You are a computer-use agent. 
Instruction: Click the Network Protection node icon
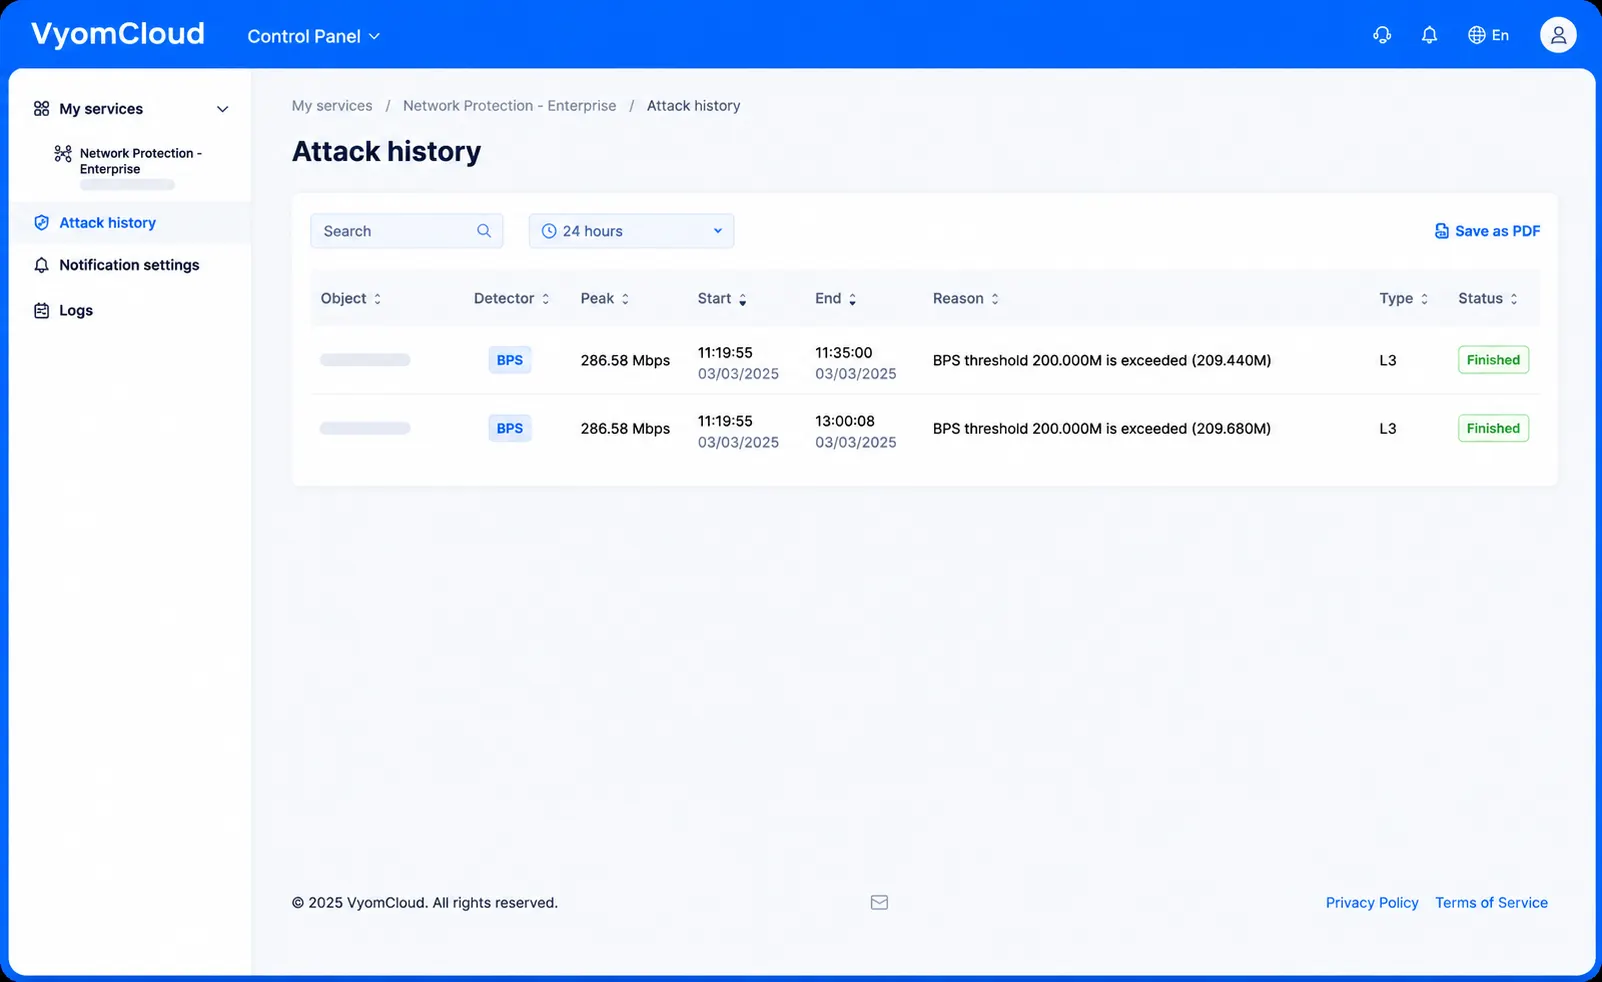click(63, 153)
